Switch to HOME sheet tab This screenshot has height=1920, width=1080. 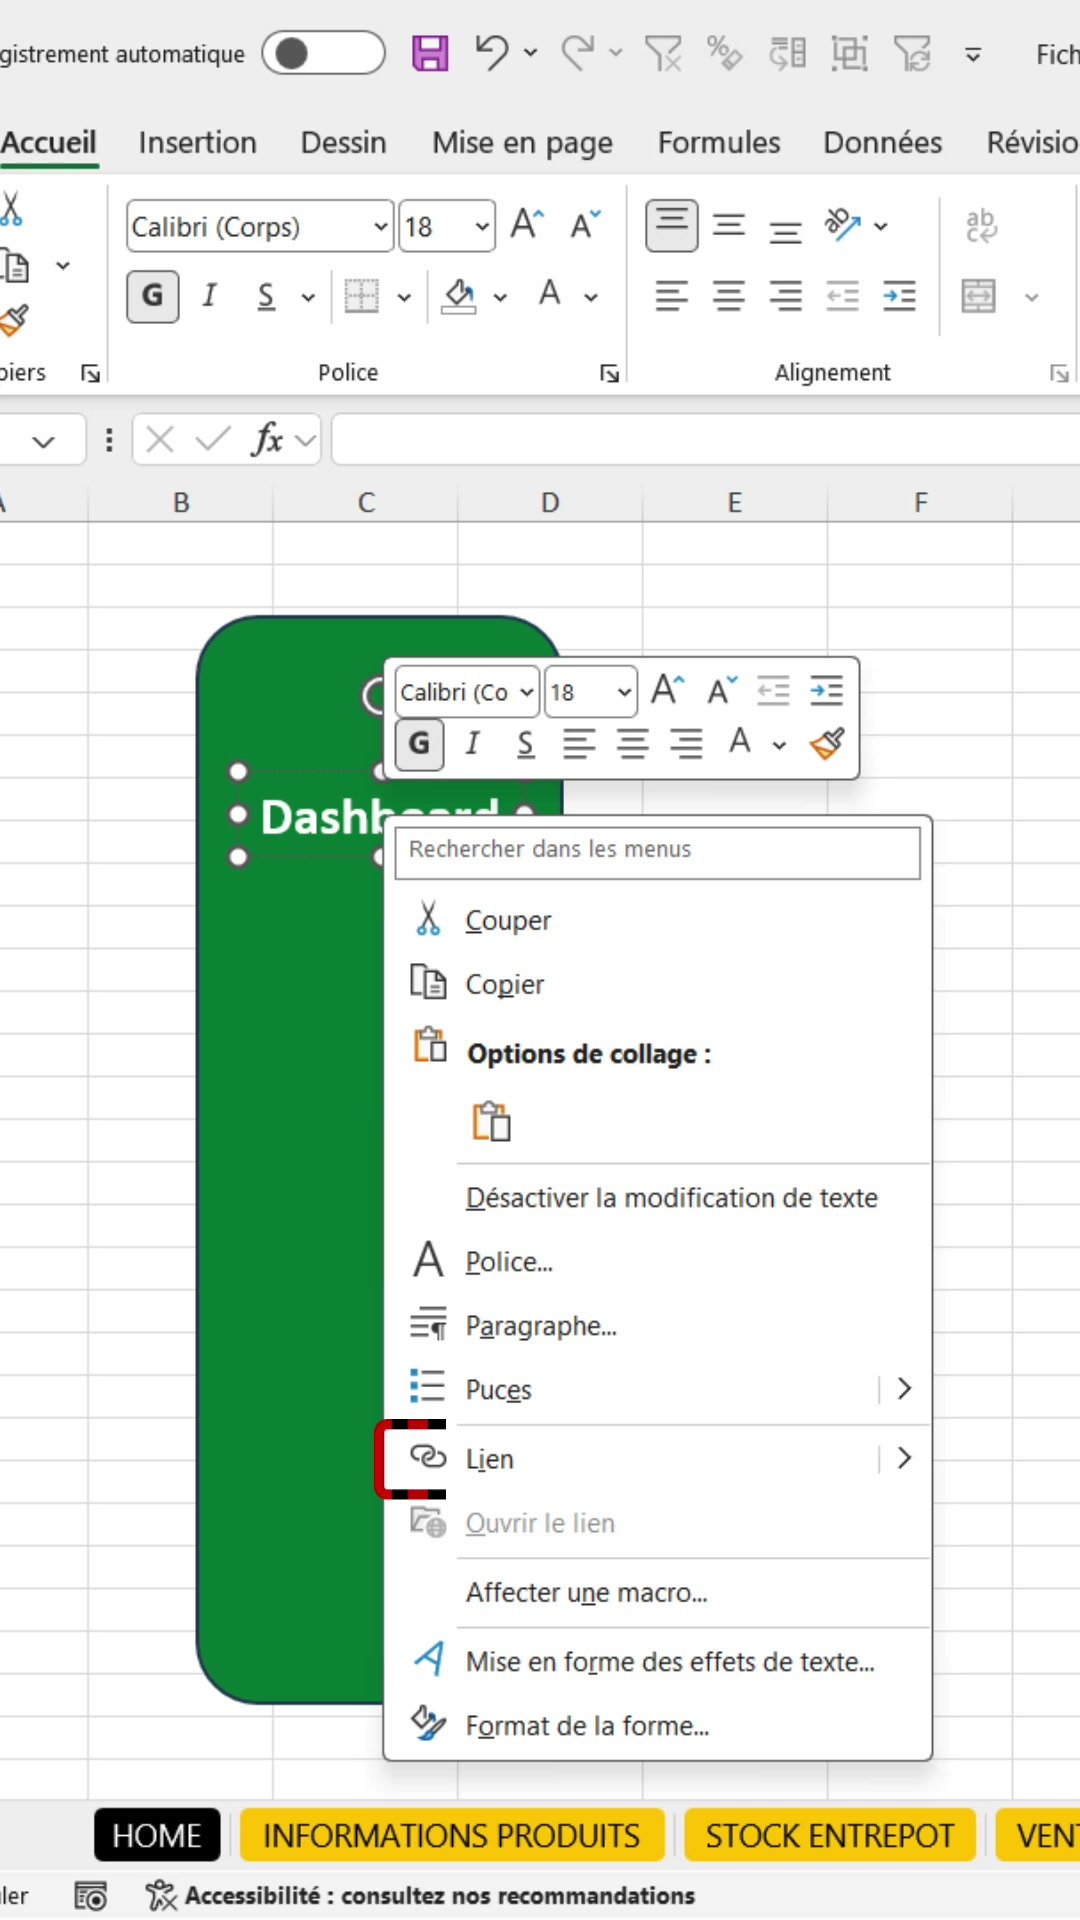click(157, 1836)
